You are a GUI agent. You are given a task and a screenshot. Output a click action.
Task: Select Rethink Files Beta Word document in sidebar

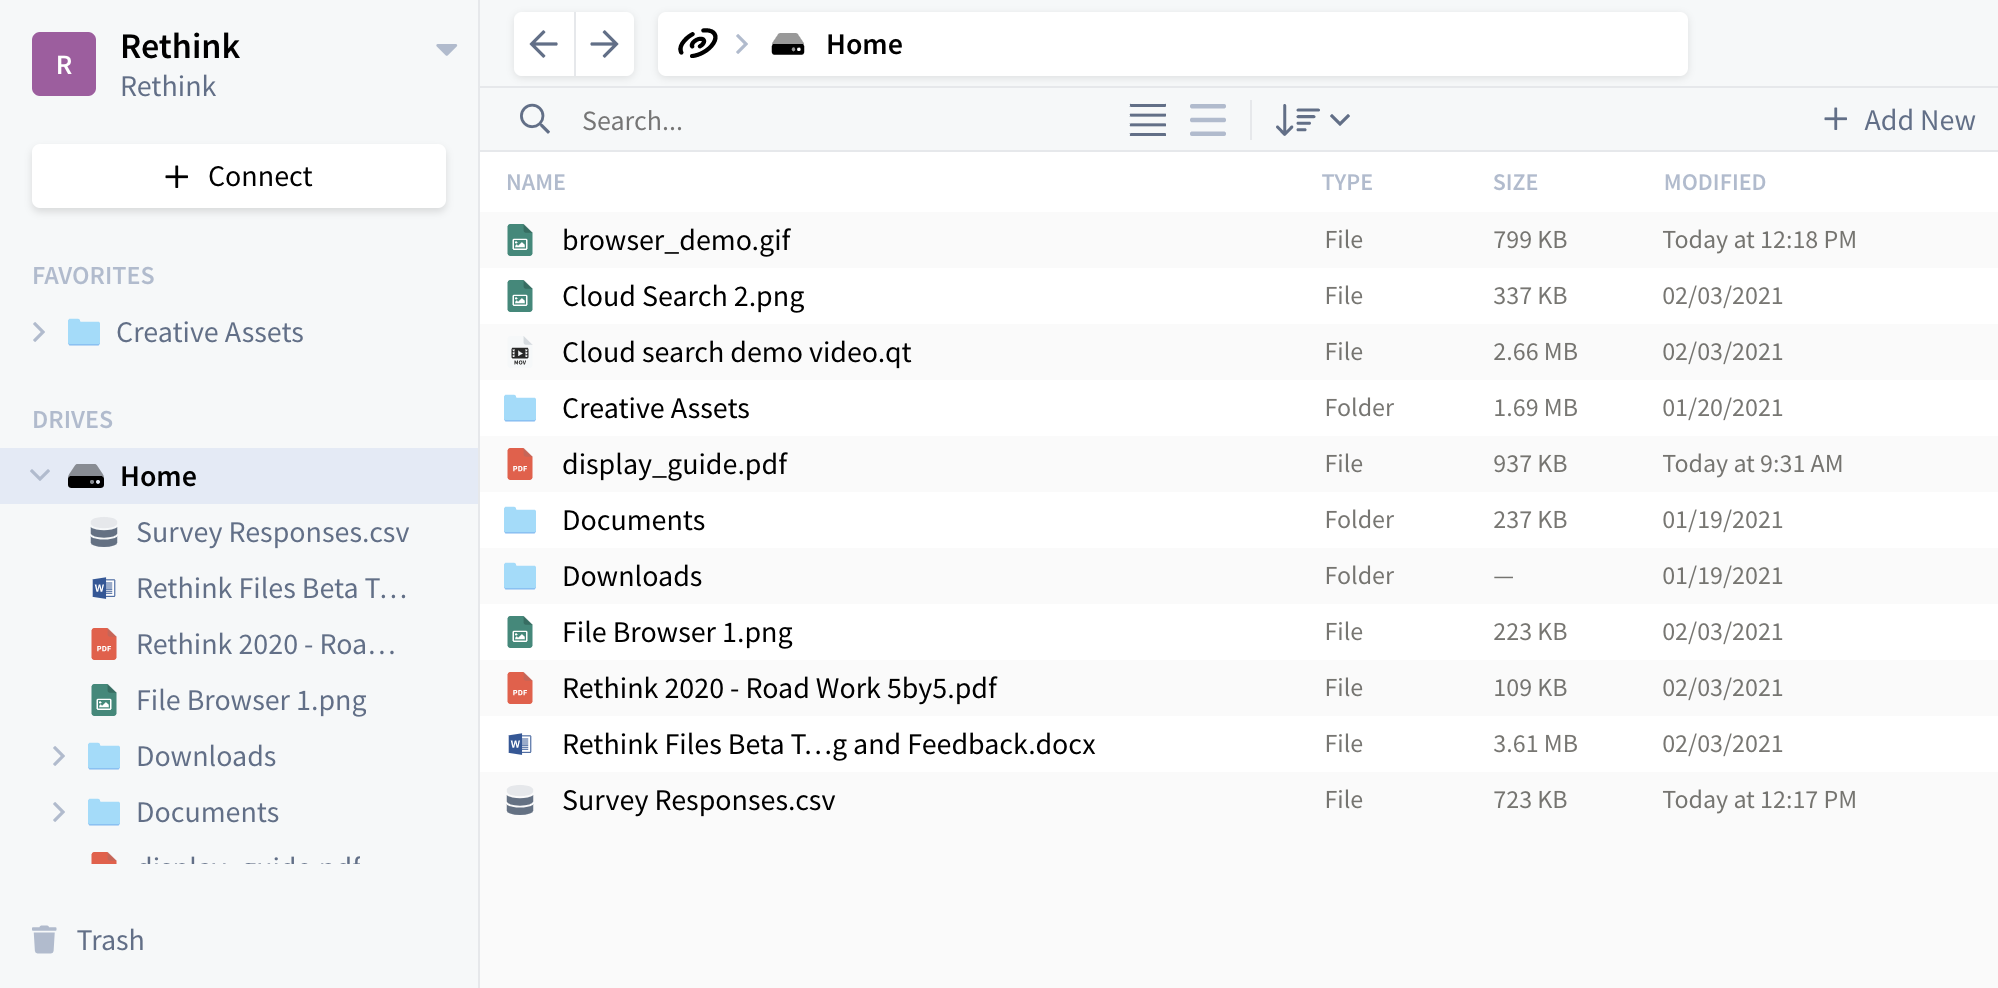[271, 588]
